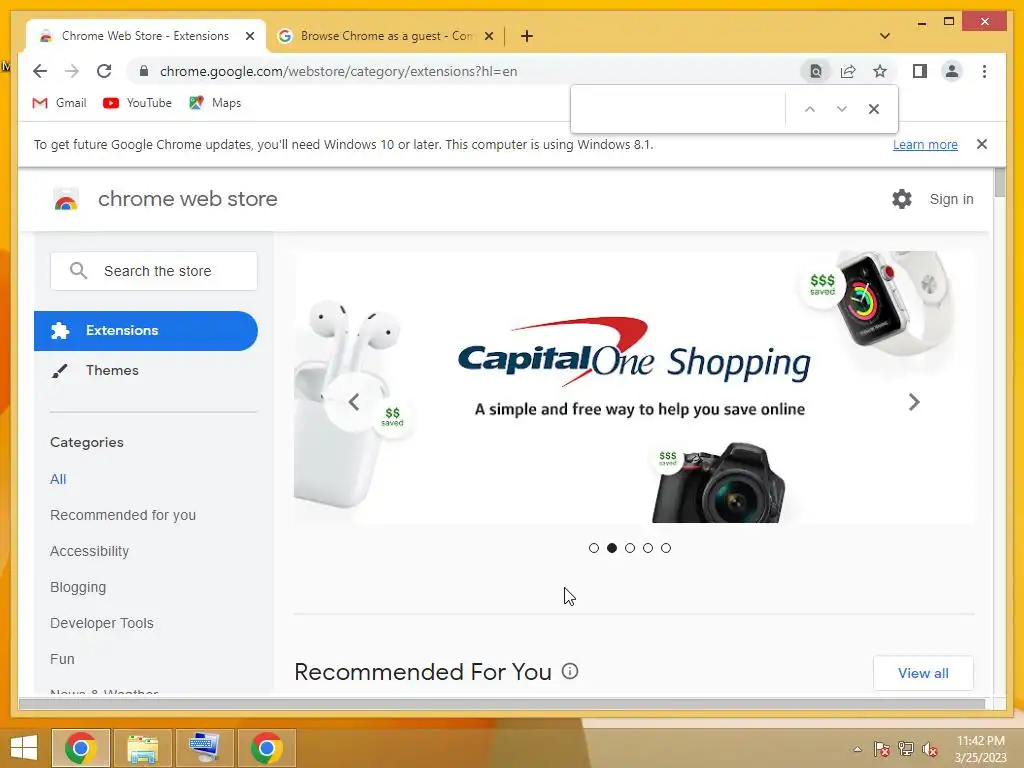Reload the current page
This screenshot has height=768, width=1024.
coord(104,71)
